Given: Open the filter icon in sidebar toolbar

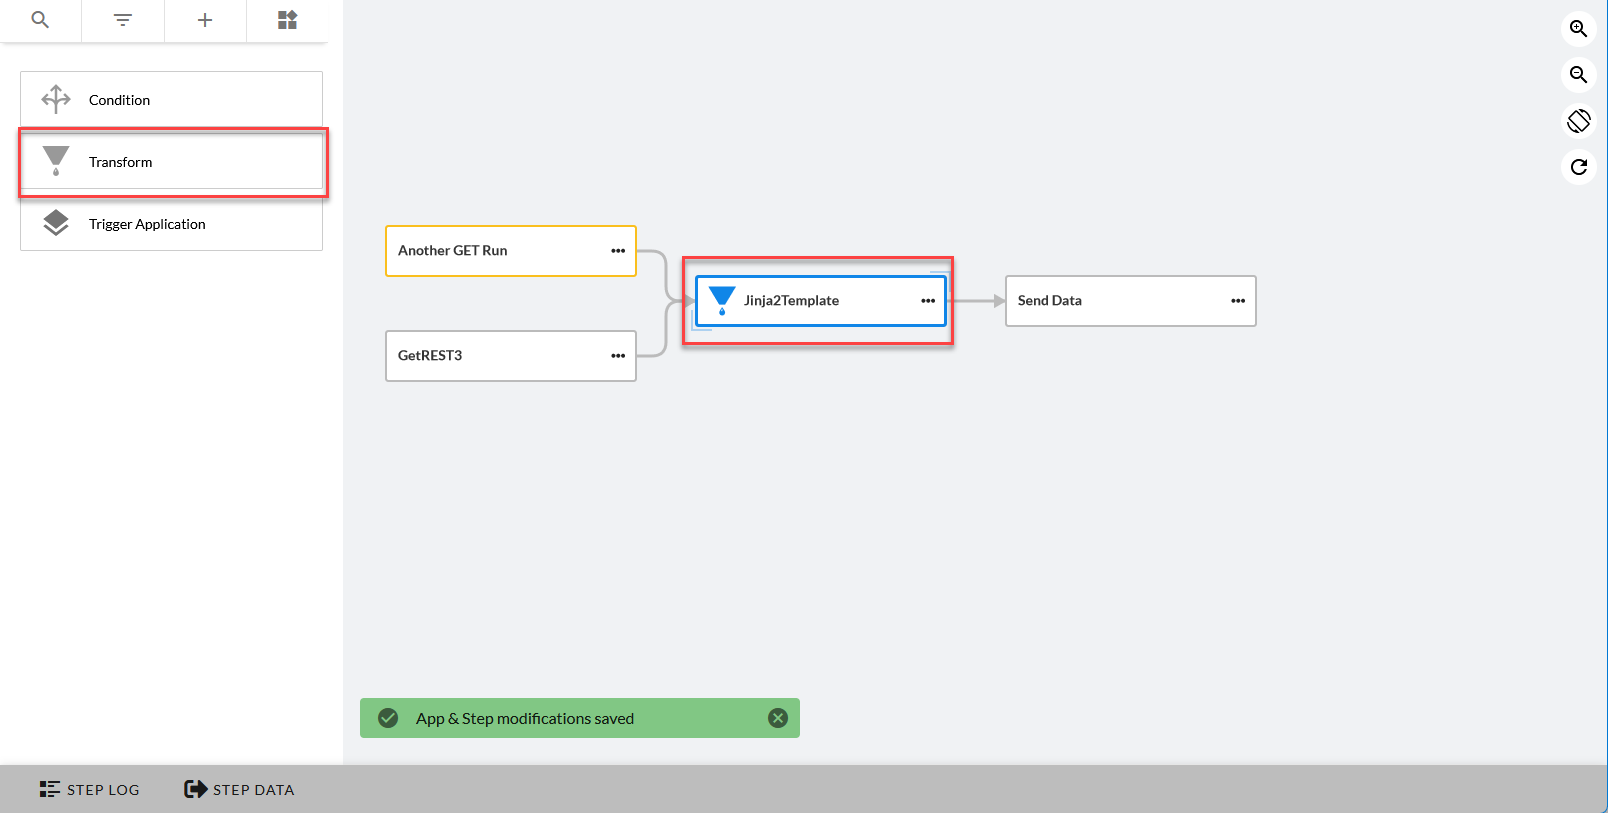Looking at the screenshot, I should (123, 20).
